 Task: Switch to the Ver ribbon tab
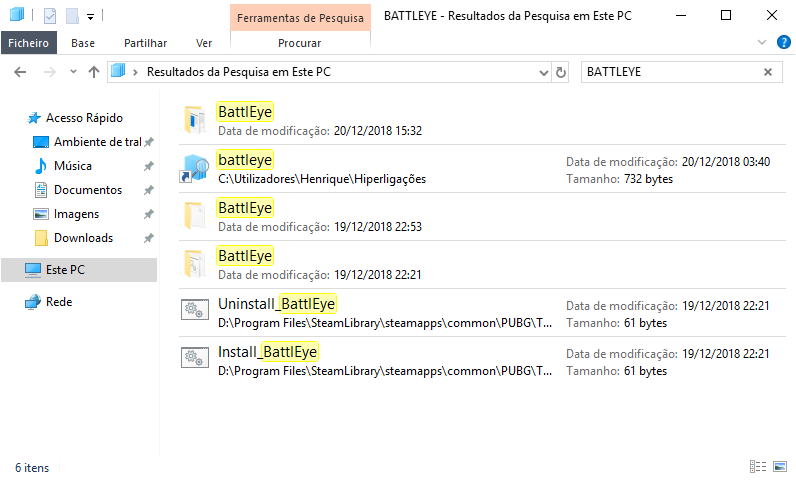(x=204, y=43)
